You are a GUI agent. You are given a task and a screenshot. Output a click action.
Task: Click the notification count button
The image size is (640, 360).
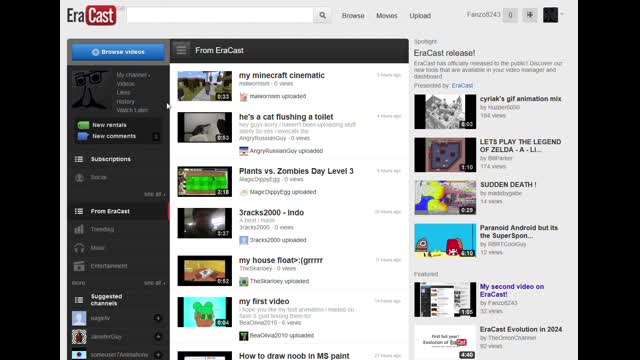510,15
